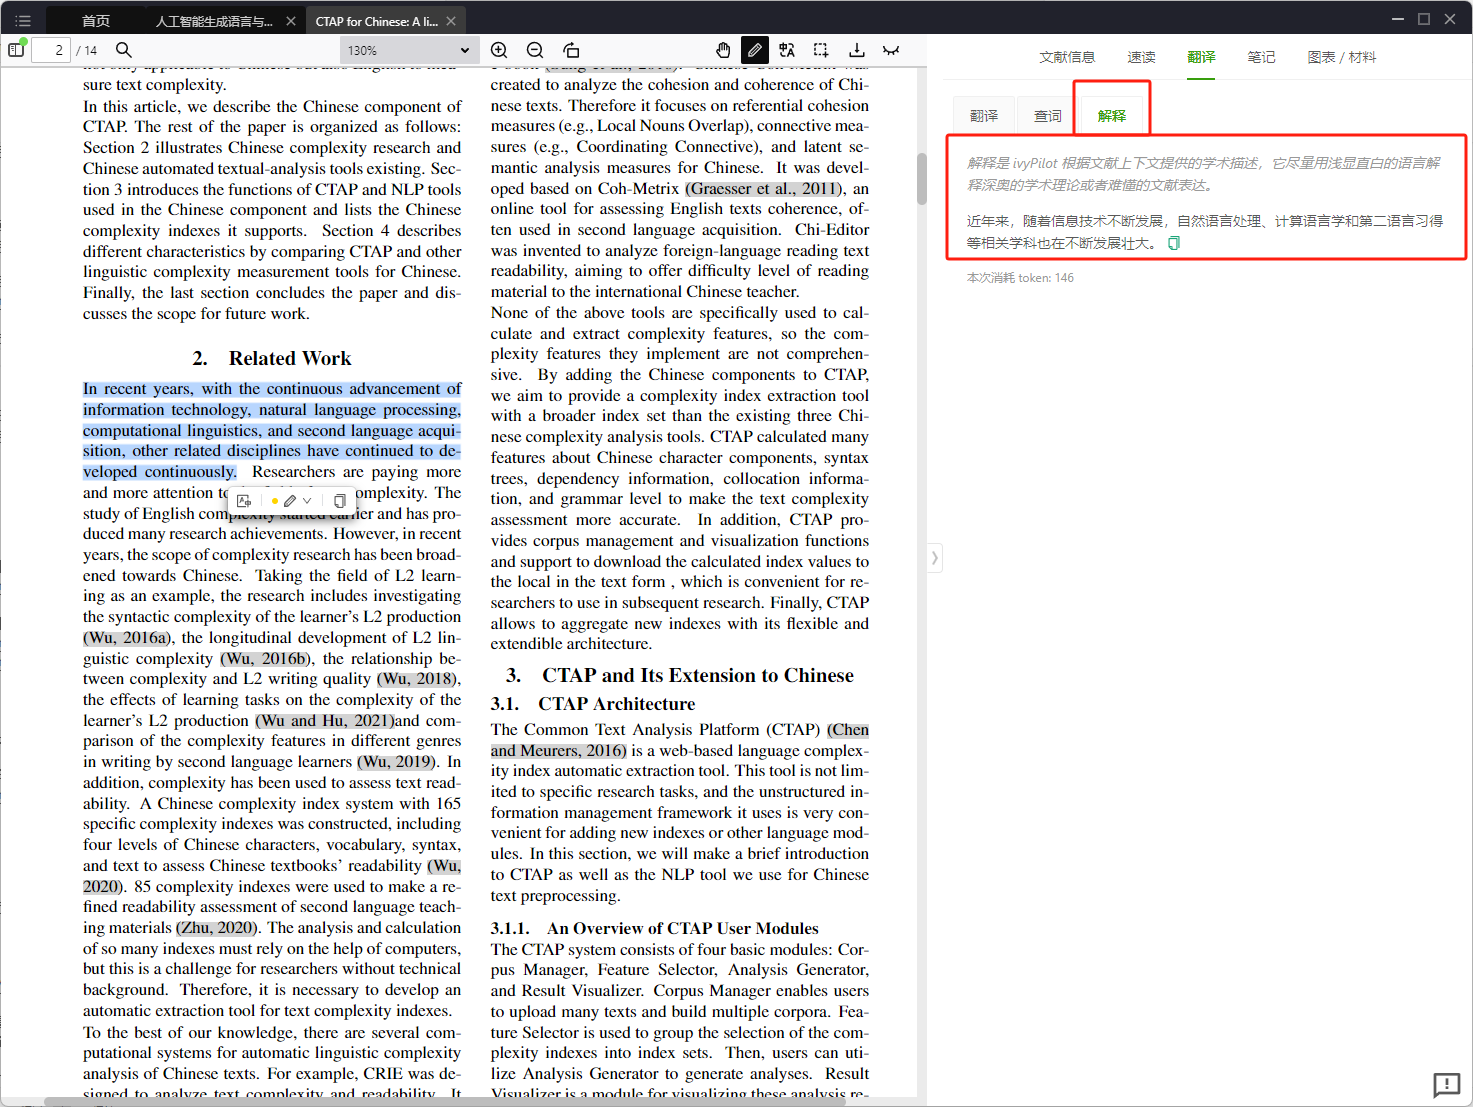1473x1107 pixels.
Task: Open citation (Wu and Hu, 2021)
Action: 325,720
